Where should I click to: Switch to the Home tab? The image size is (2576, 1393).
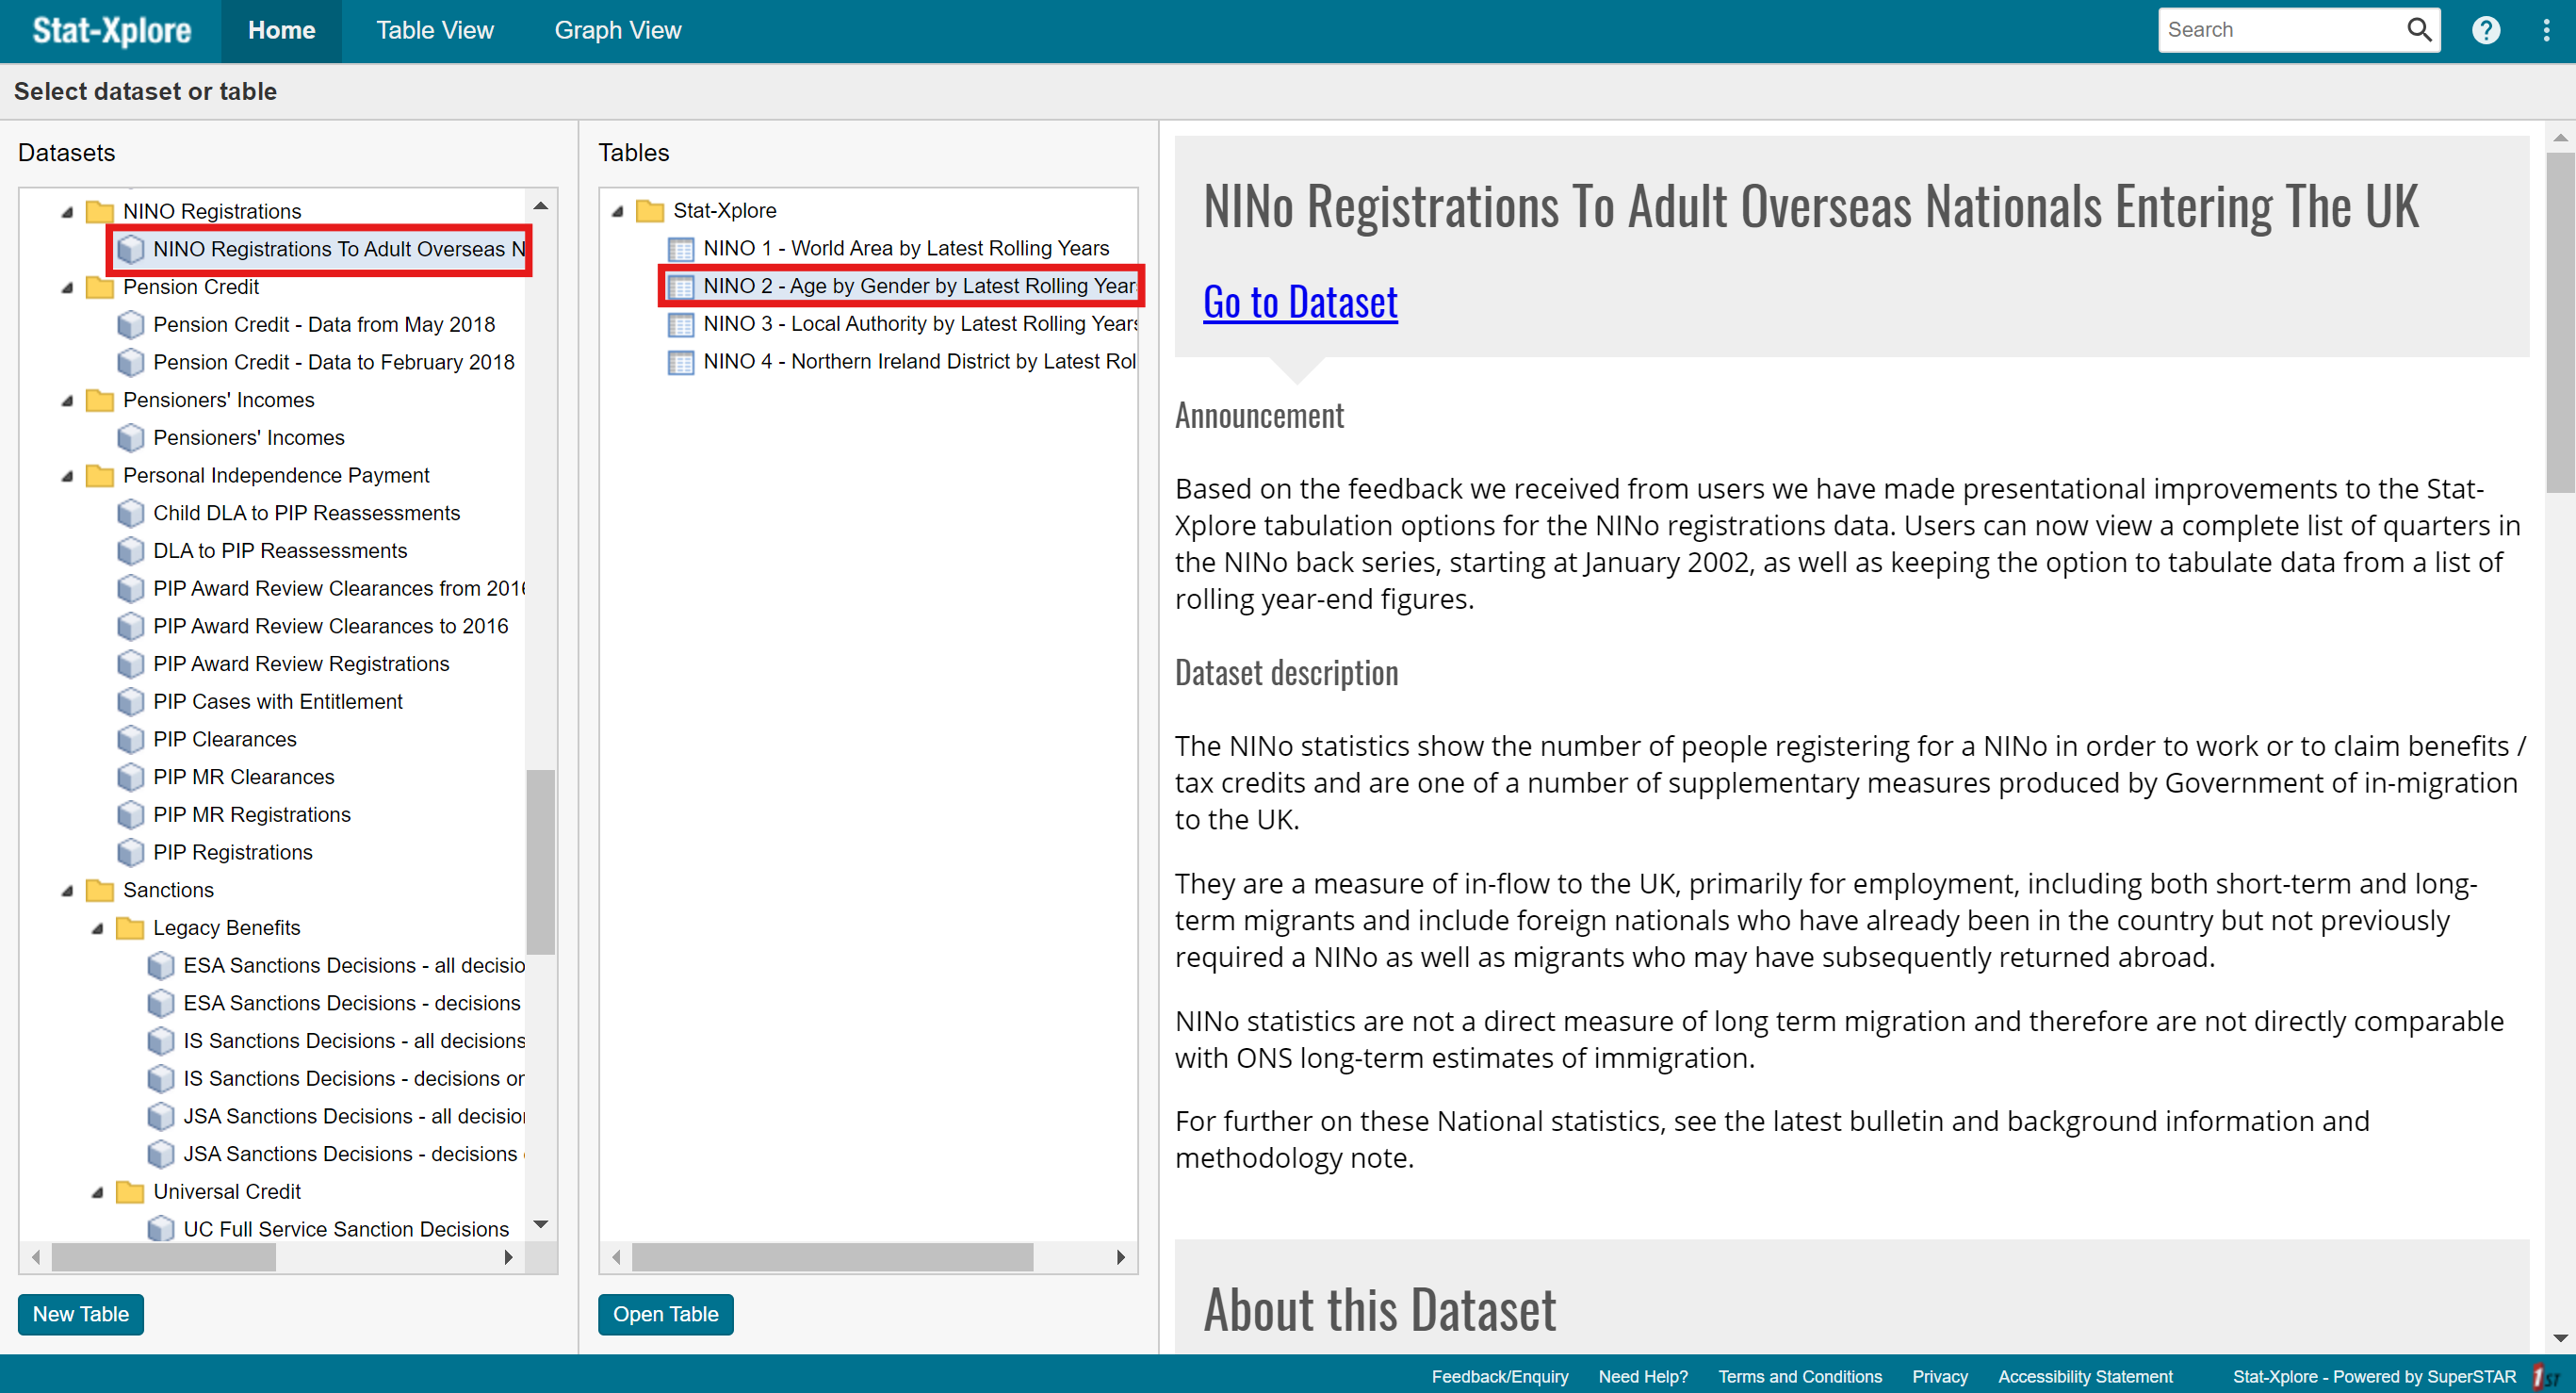(281, 30)
